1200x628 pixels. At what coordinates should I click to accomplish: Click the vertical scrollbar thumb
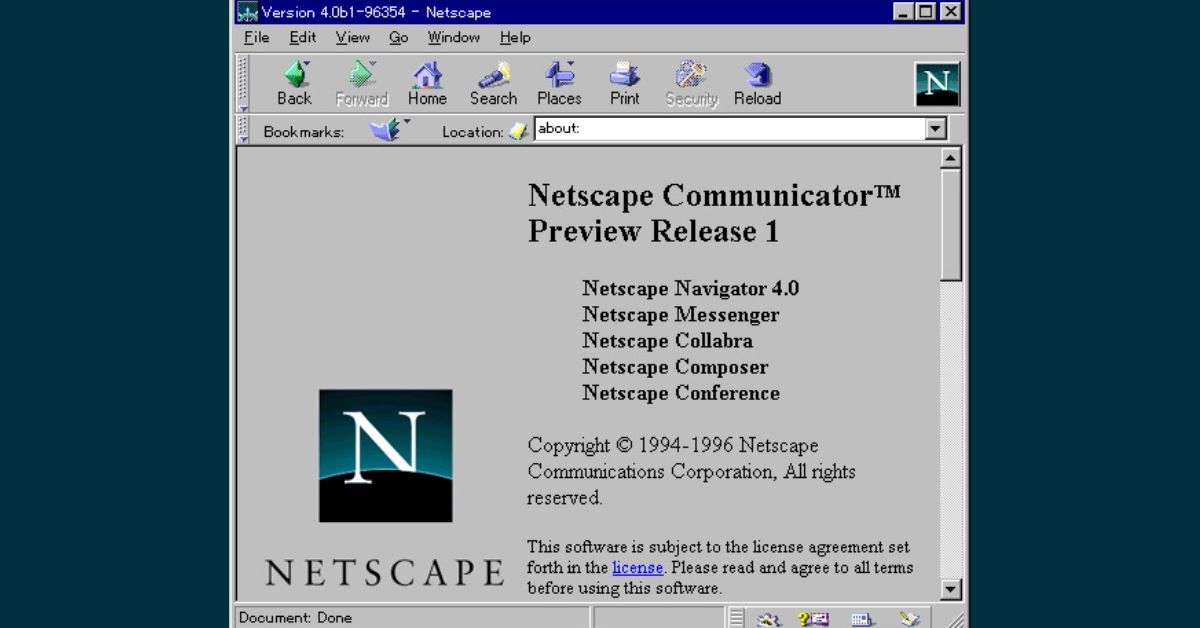tap(951, 224)
